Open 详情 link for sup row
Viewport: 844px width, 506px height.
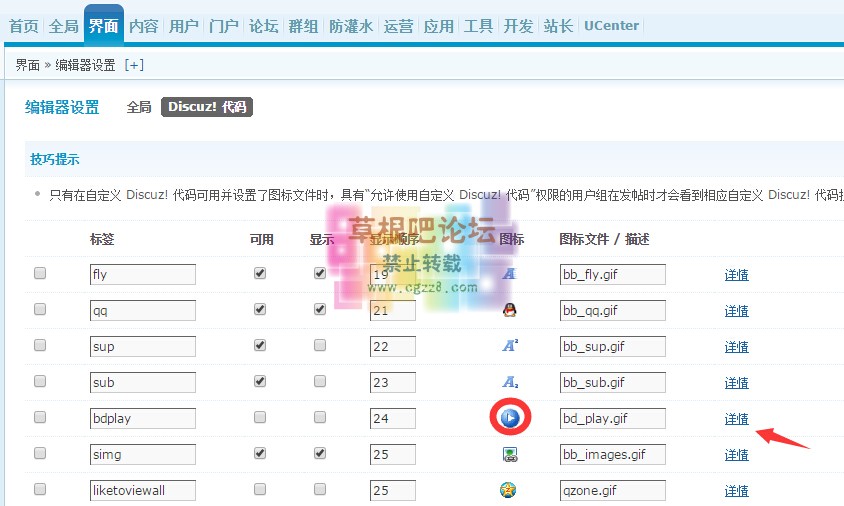point(736,347)
